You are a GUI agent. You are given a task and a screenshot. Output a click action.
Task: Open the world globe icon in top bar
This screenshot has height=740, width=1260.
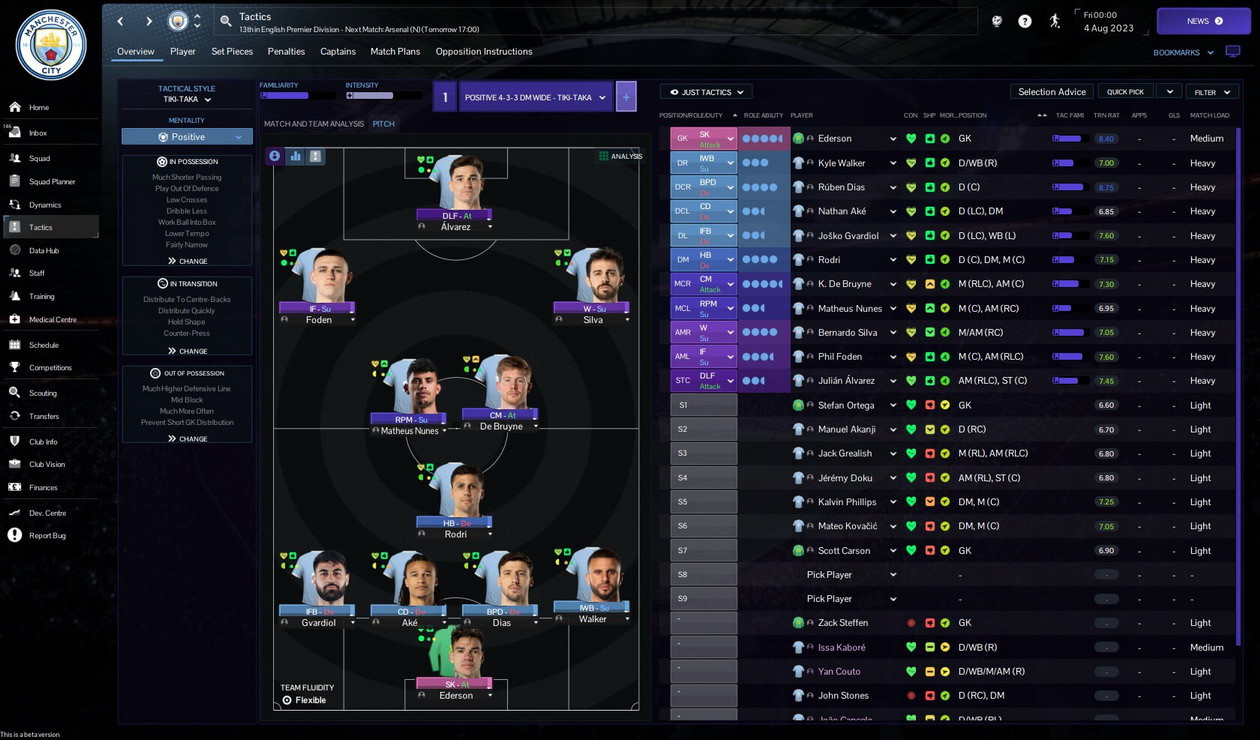[996, 21]
